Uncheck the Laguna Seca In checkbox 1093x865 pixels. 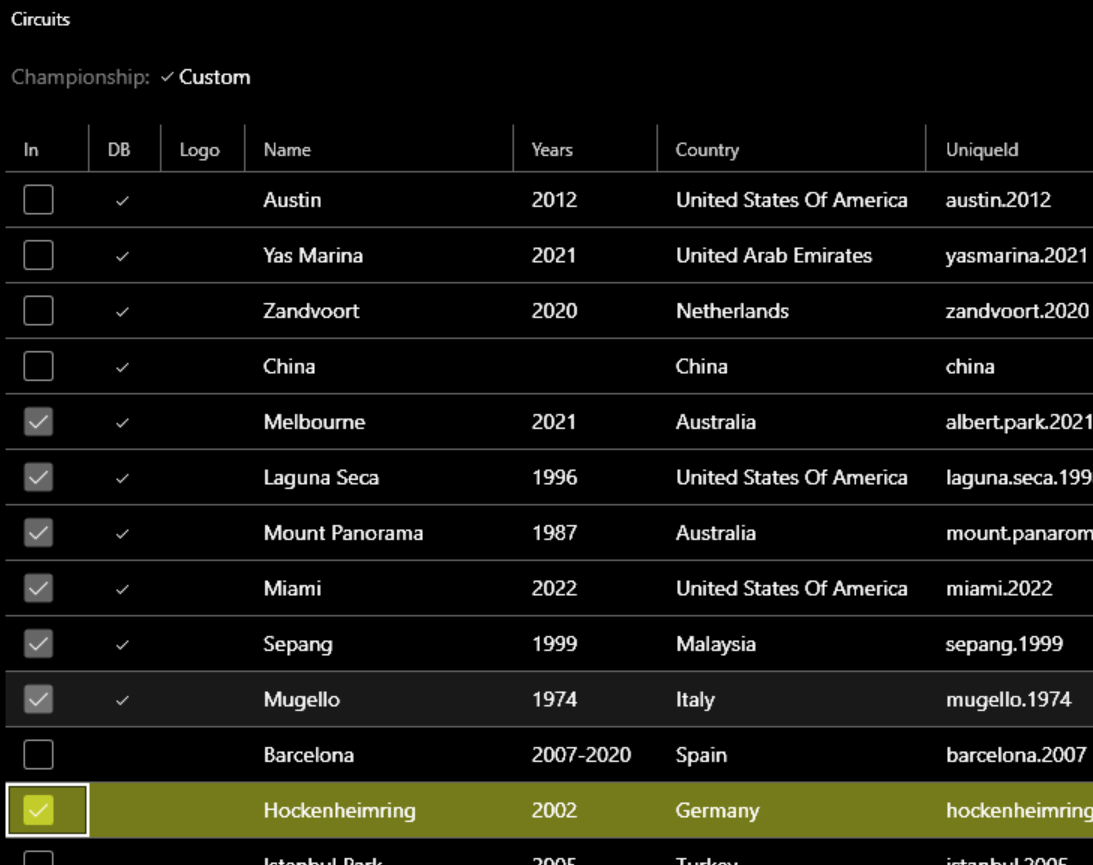(38, 477)
